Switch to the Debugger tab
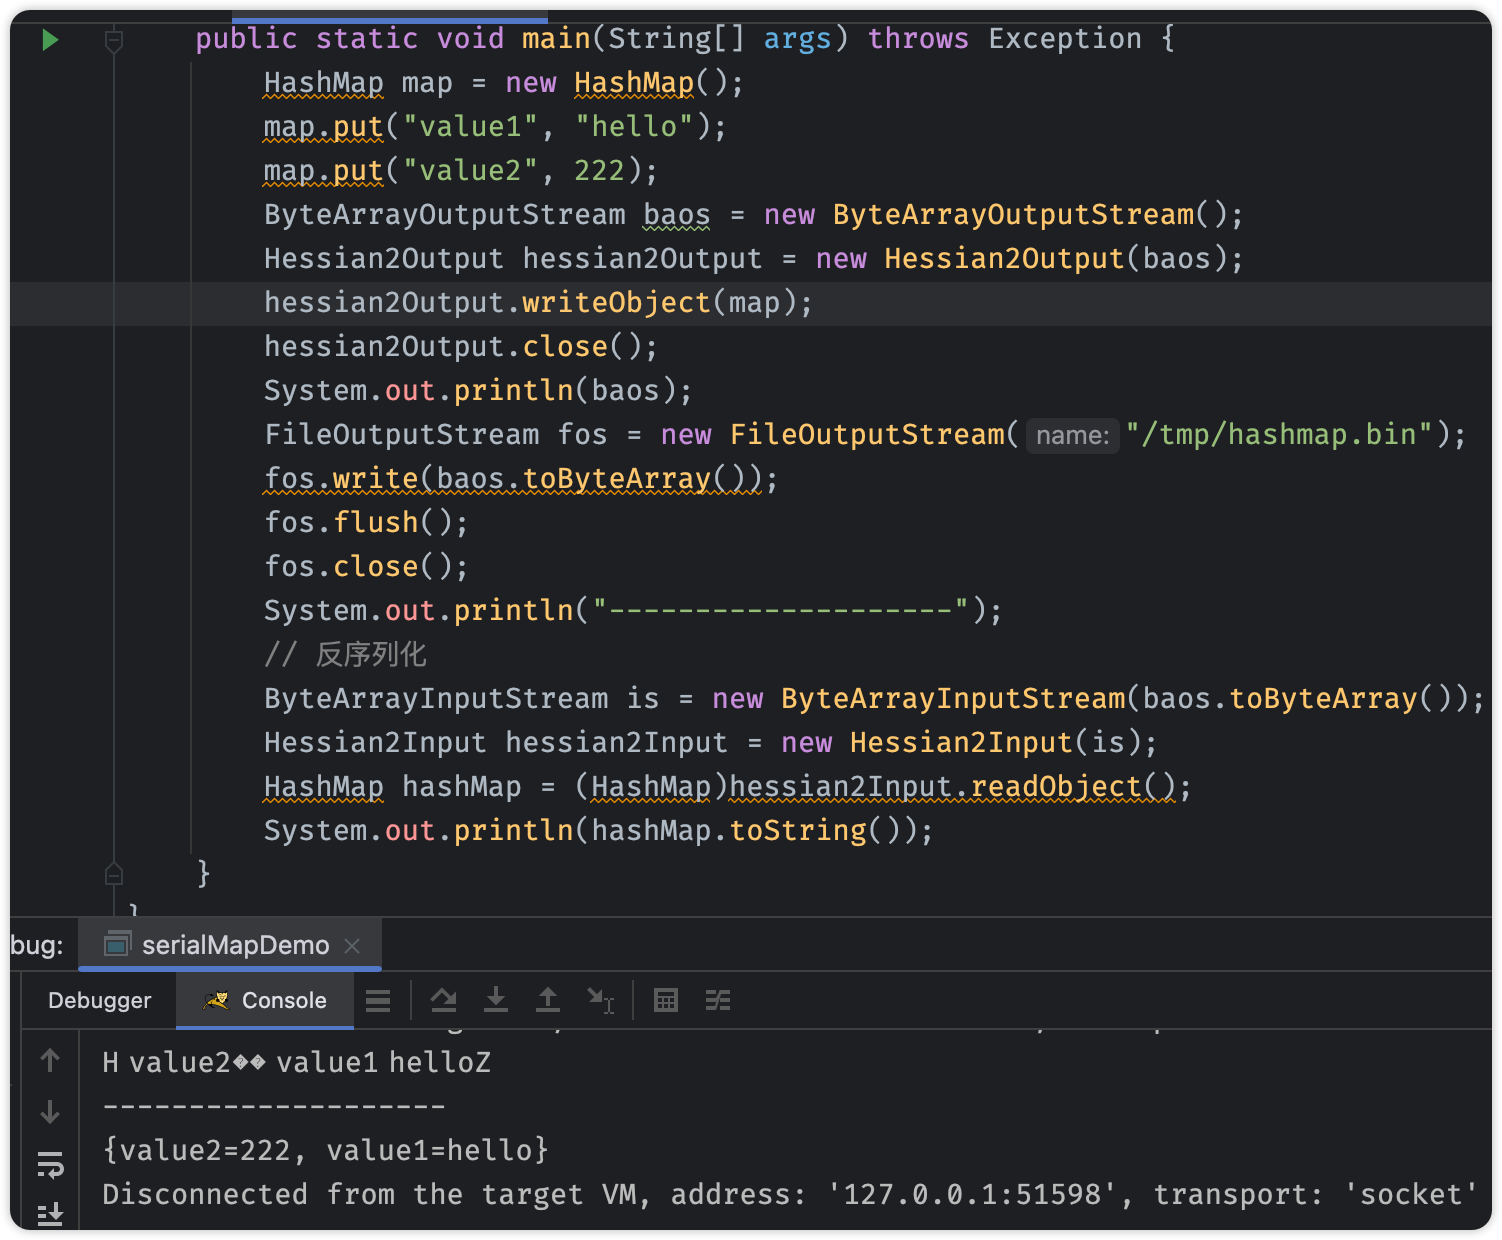This screenshot has width=1502, height=1240. pyautogui.click(x=99, y=1000)
